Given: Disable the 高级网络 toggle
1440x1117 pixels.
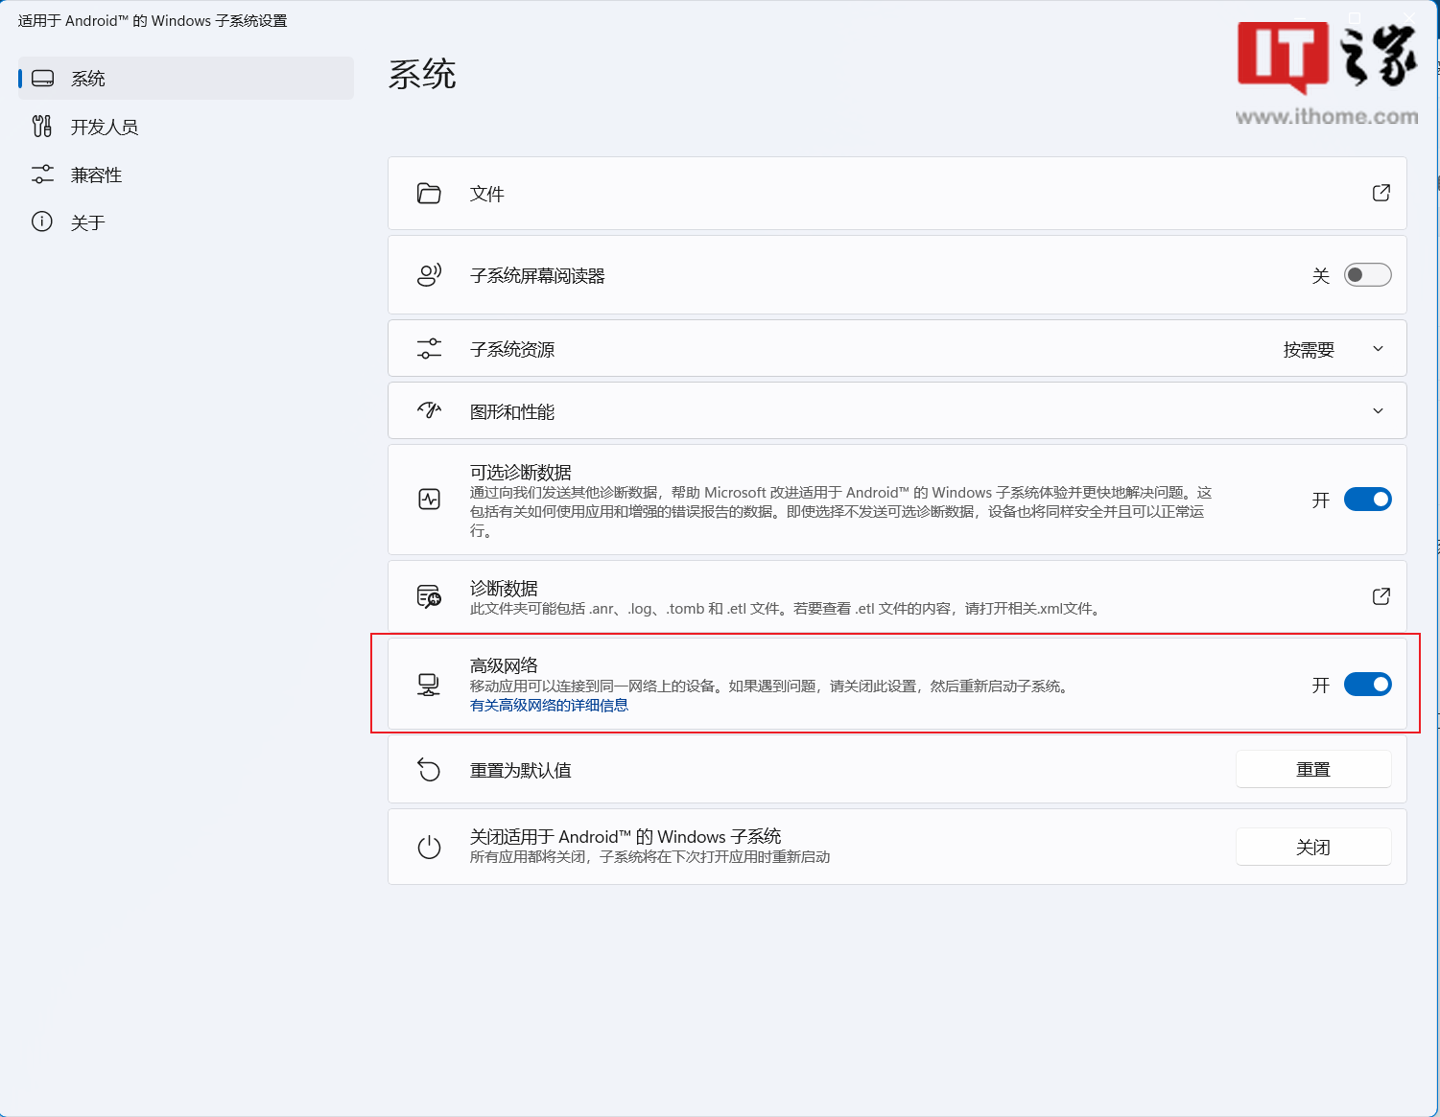Looking at the screenshot, I should pyautogui.click(x=1367, y=684).
